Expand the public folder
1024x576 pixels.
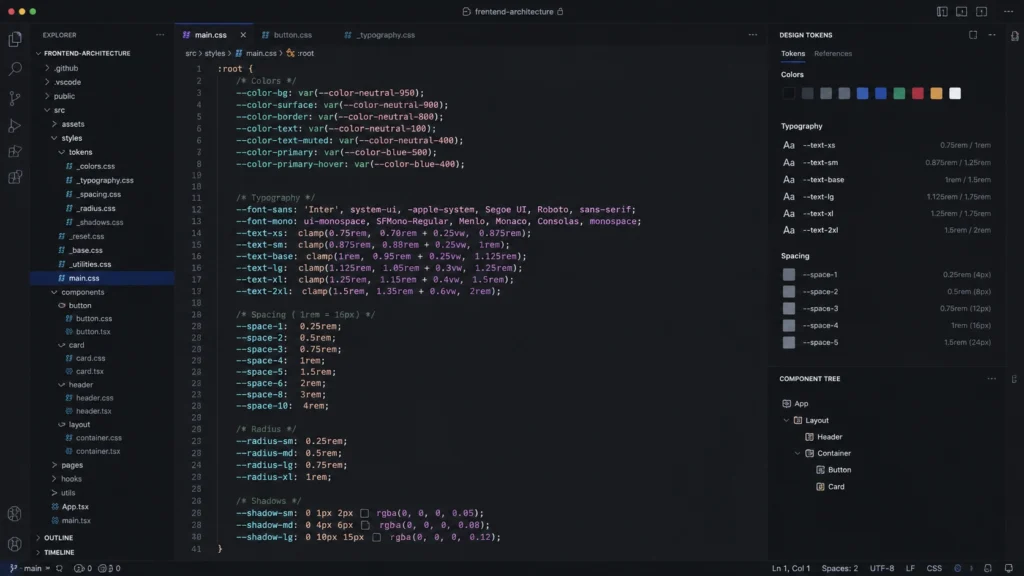click(x=47, y=96)
